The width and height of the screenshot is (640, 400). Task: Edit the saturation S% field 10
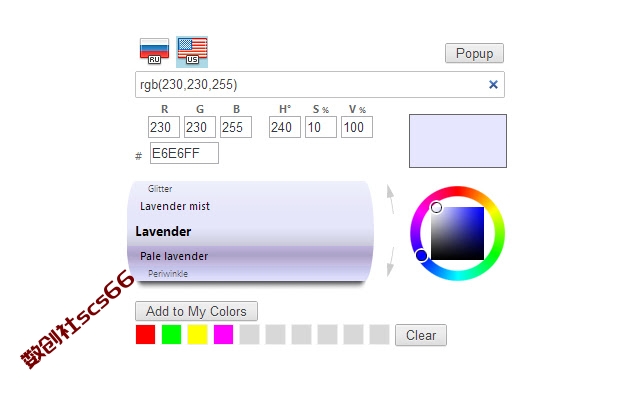pyautogui.click(x=320, y=127)
